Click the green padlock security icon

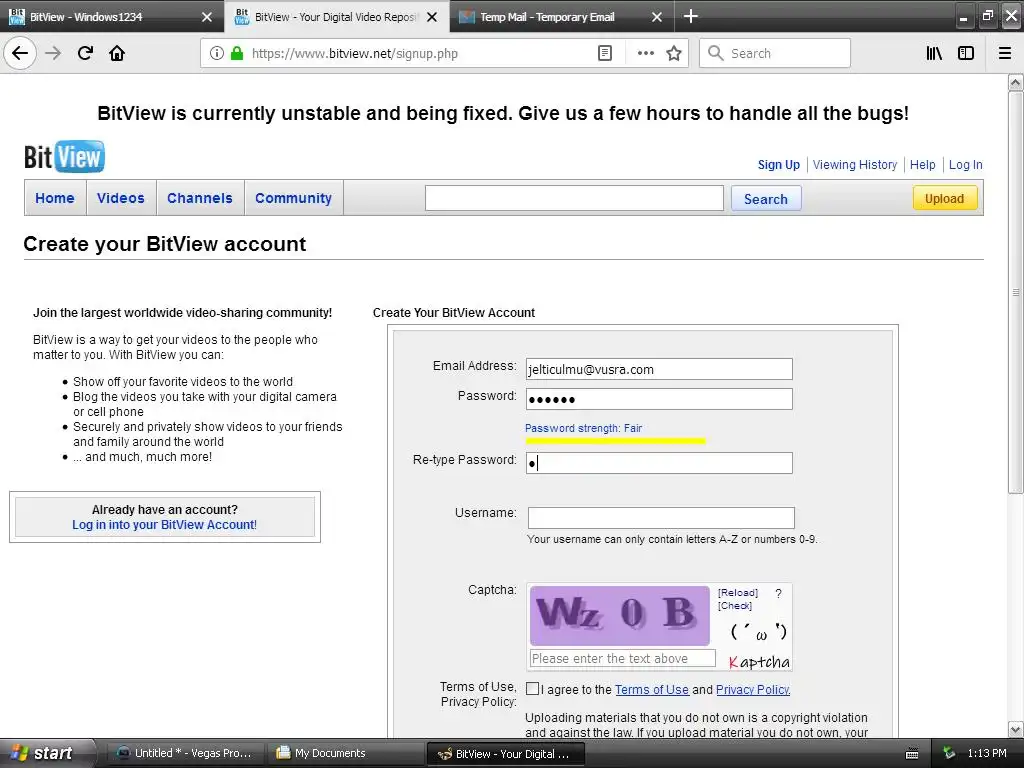point(237,54)
